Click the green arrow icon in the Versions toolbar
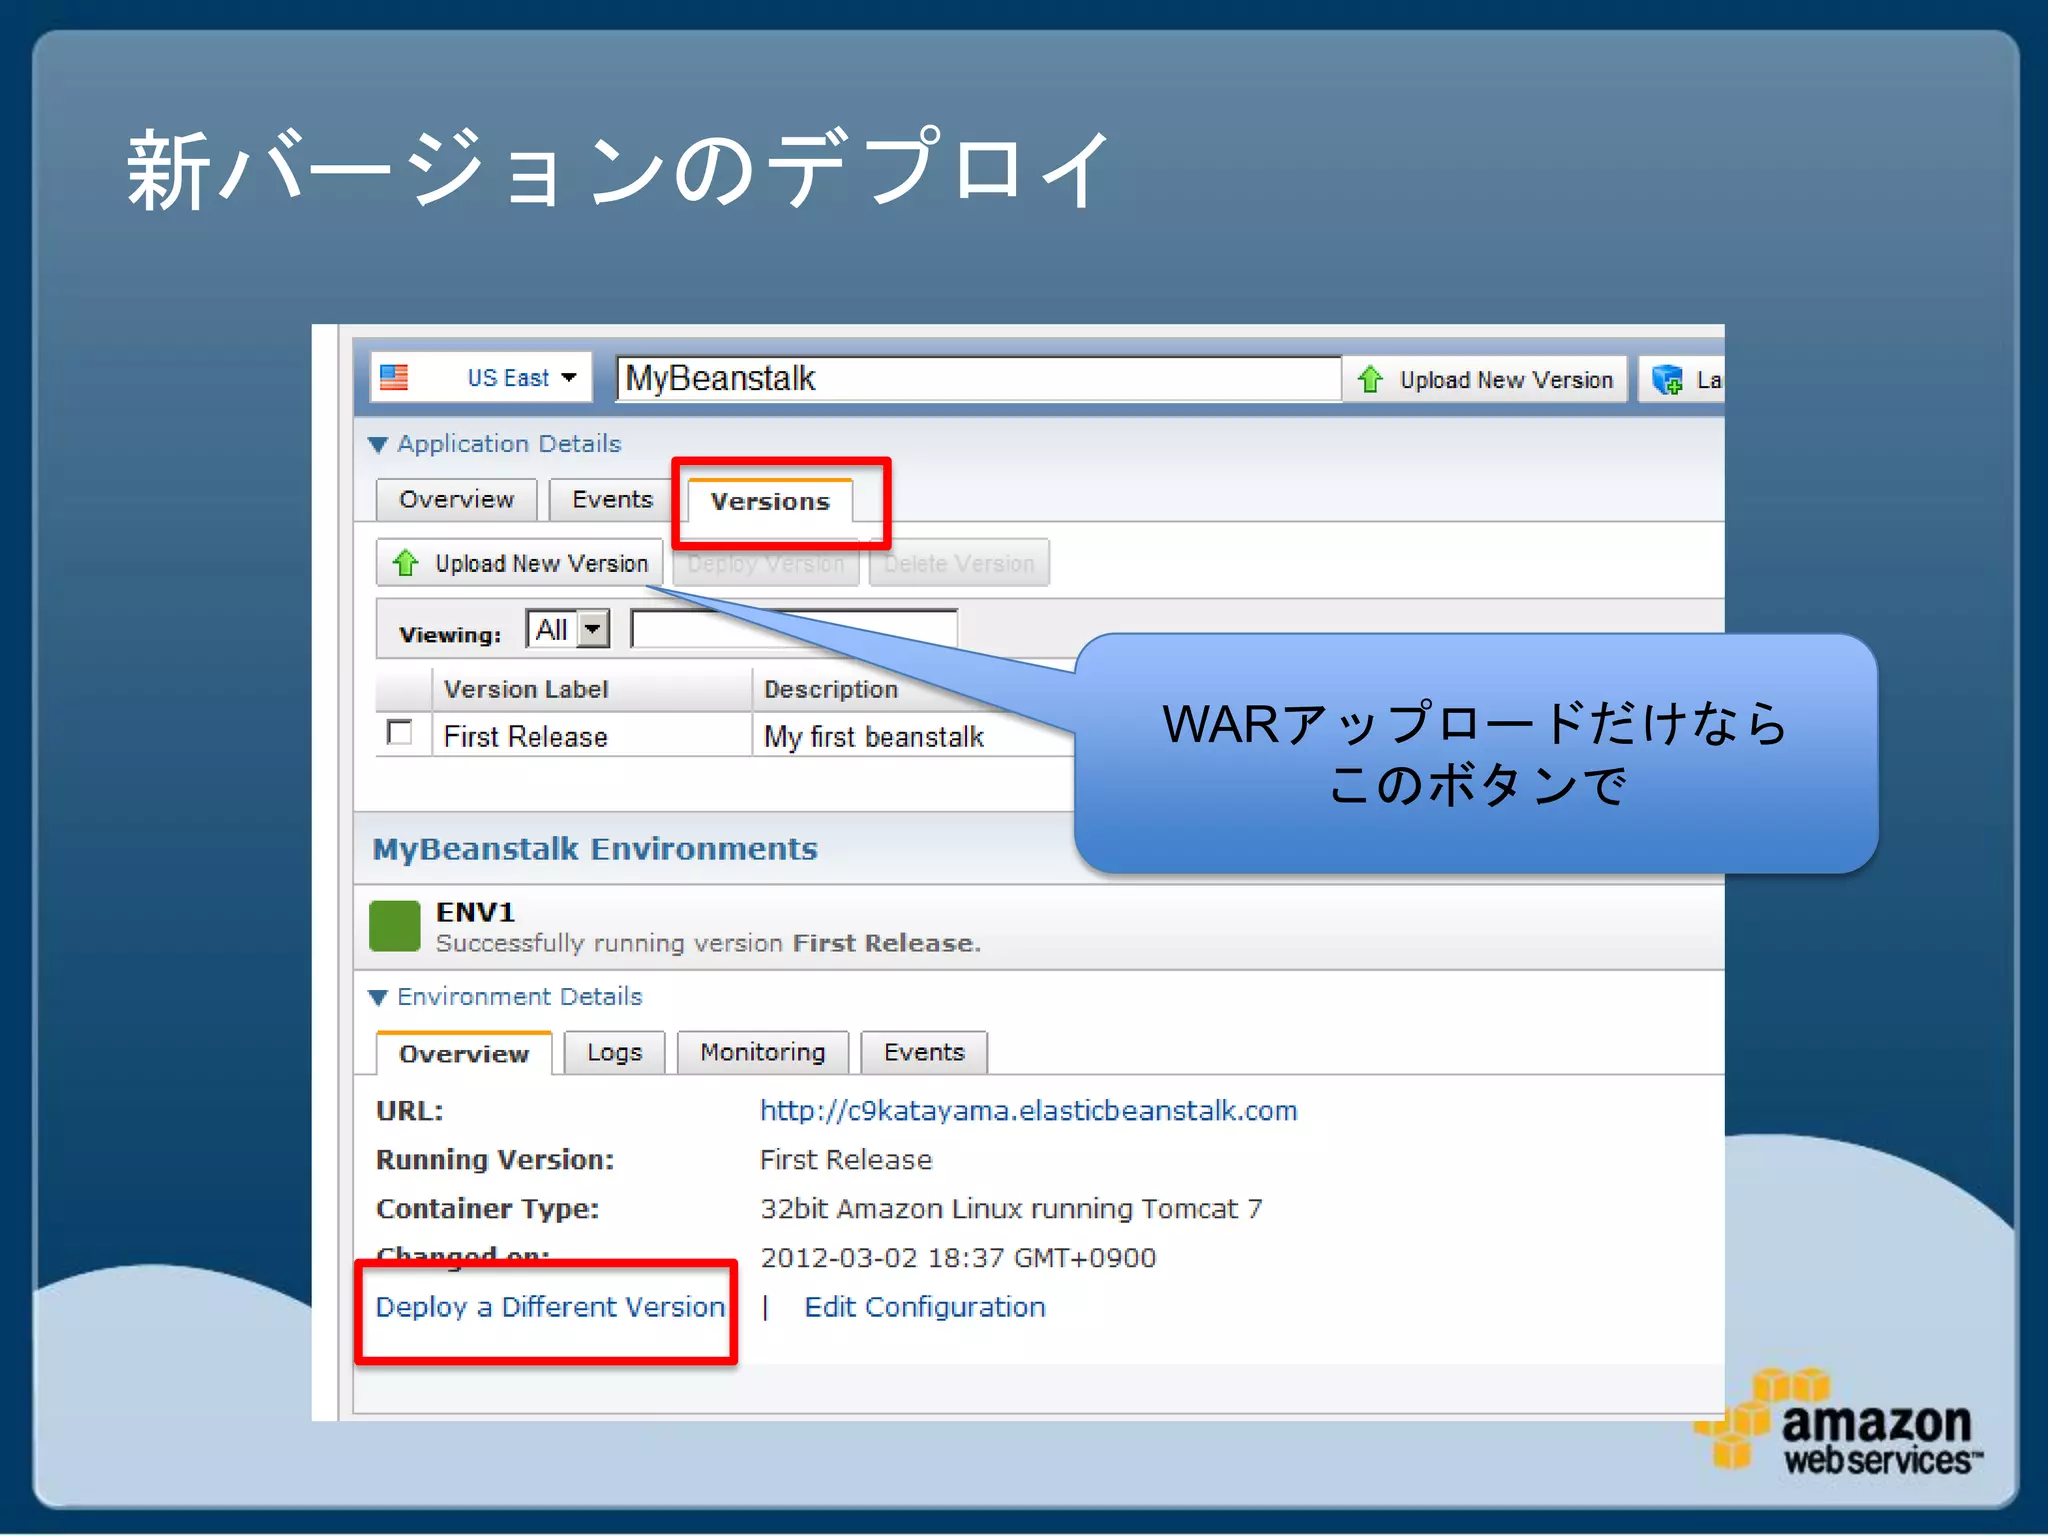The width and height of the screenshot is (2048, 1536). click(405, 564)
